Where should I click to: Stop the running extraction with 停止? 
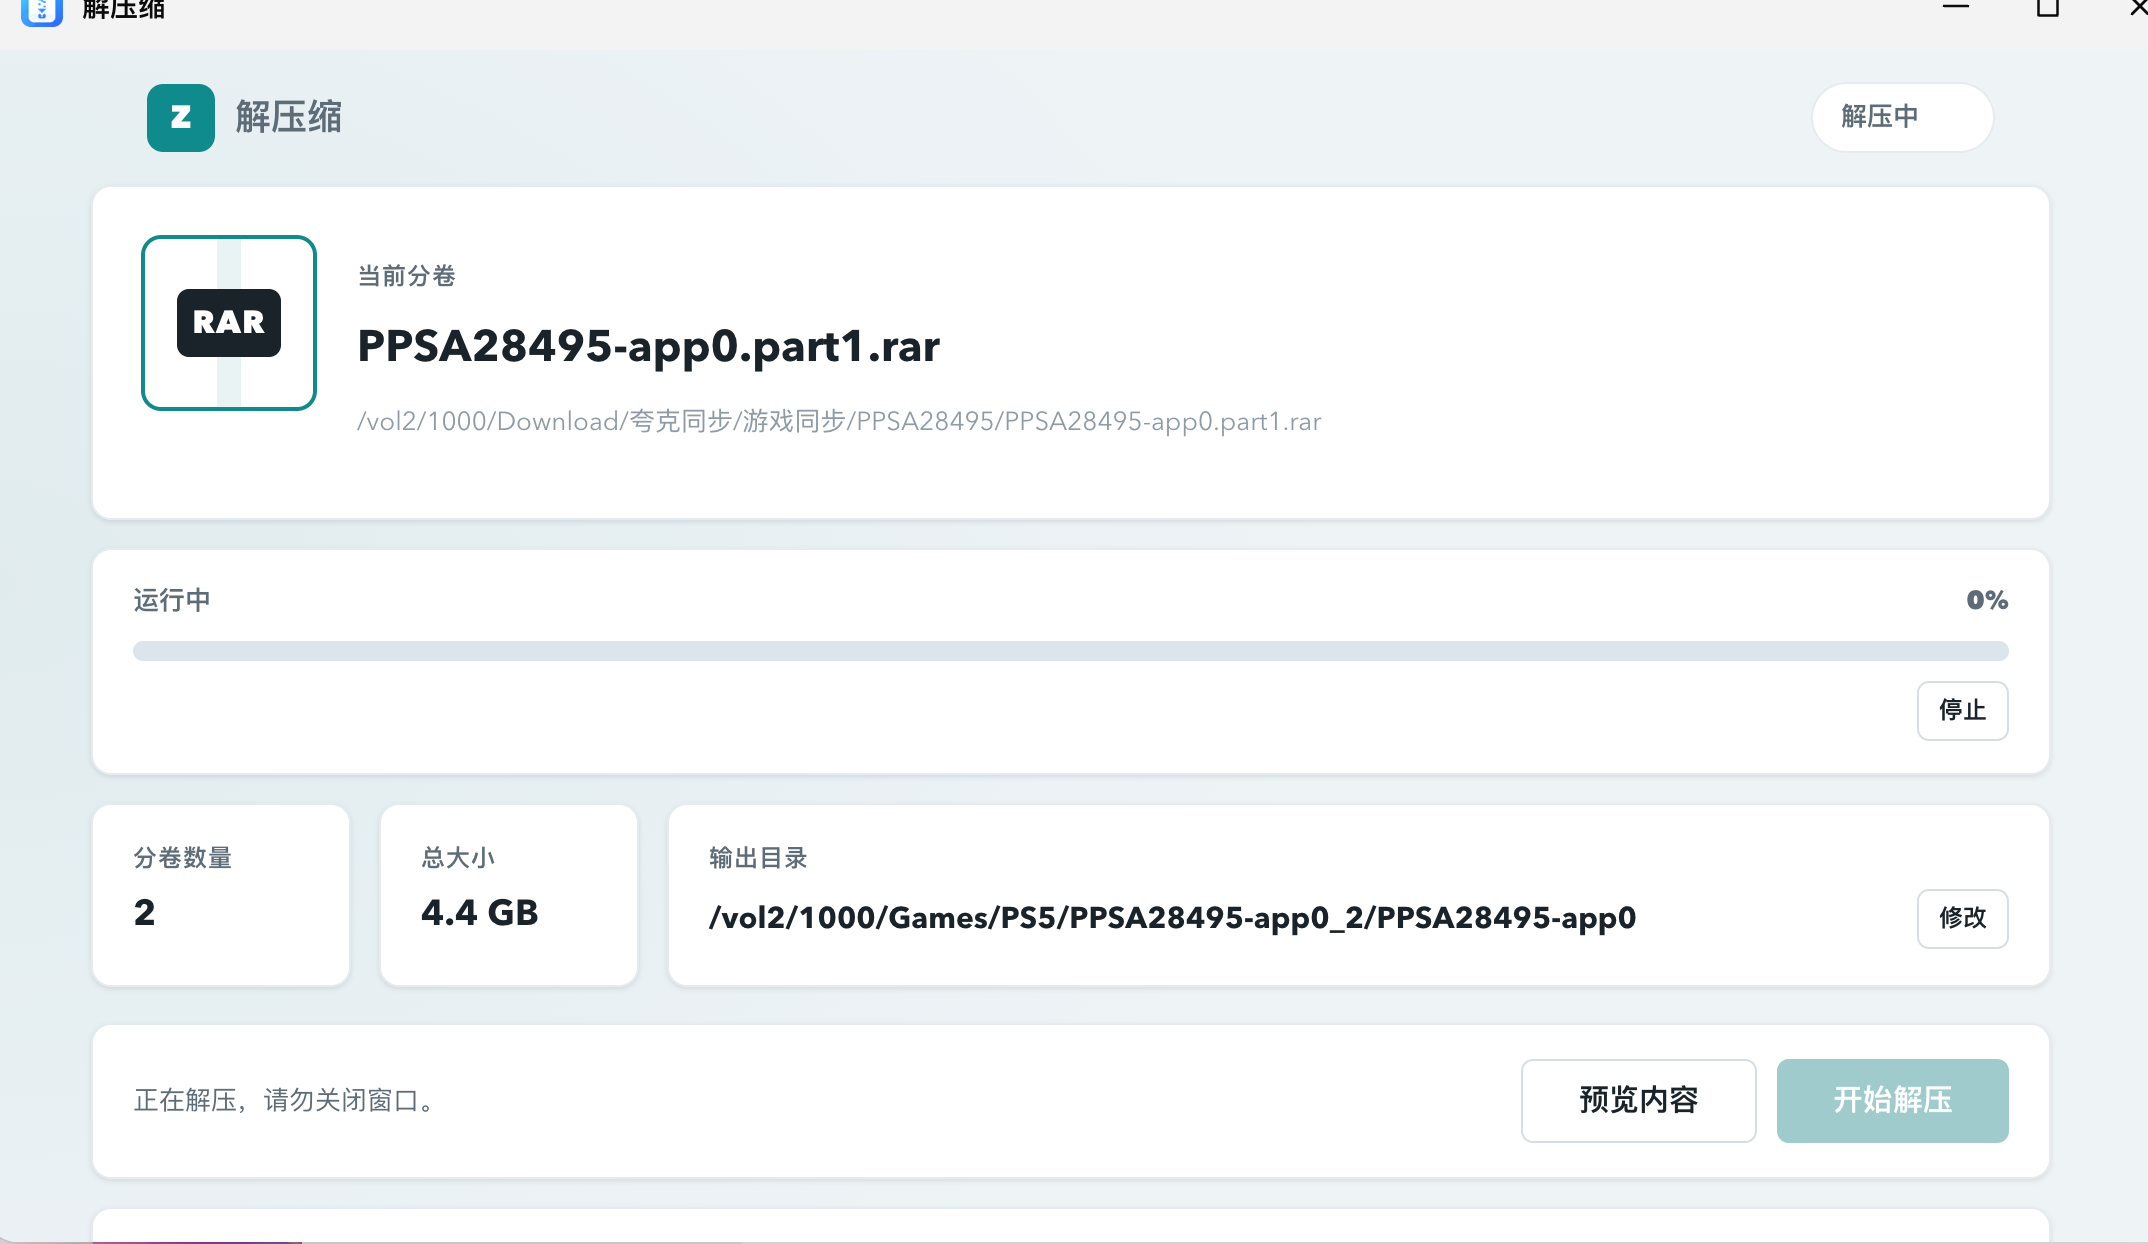(1962, 711)
